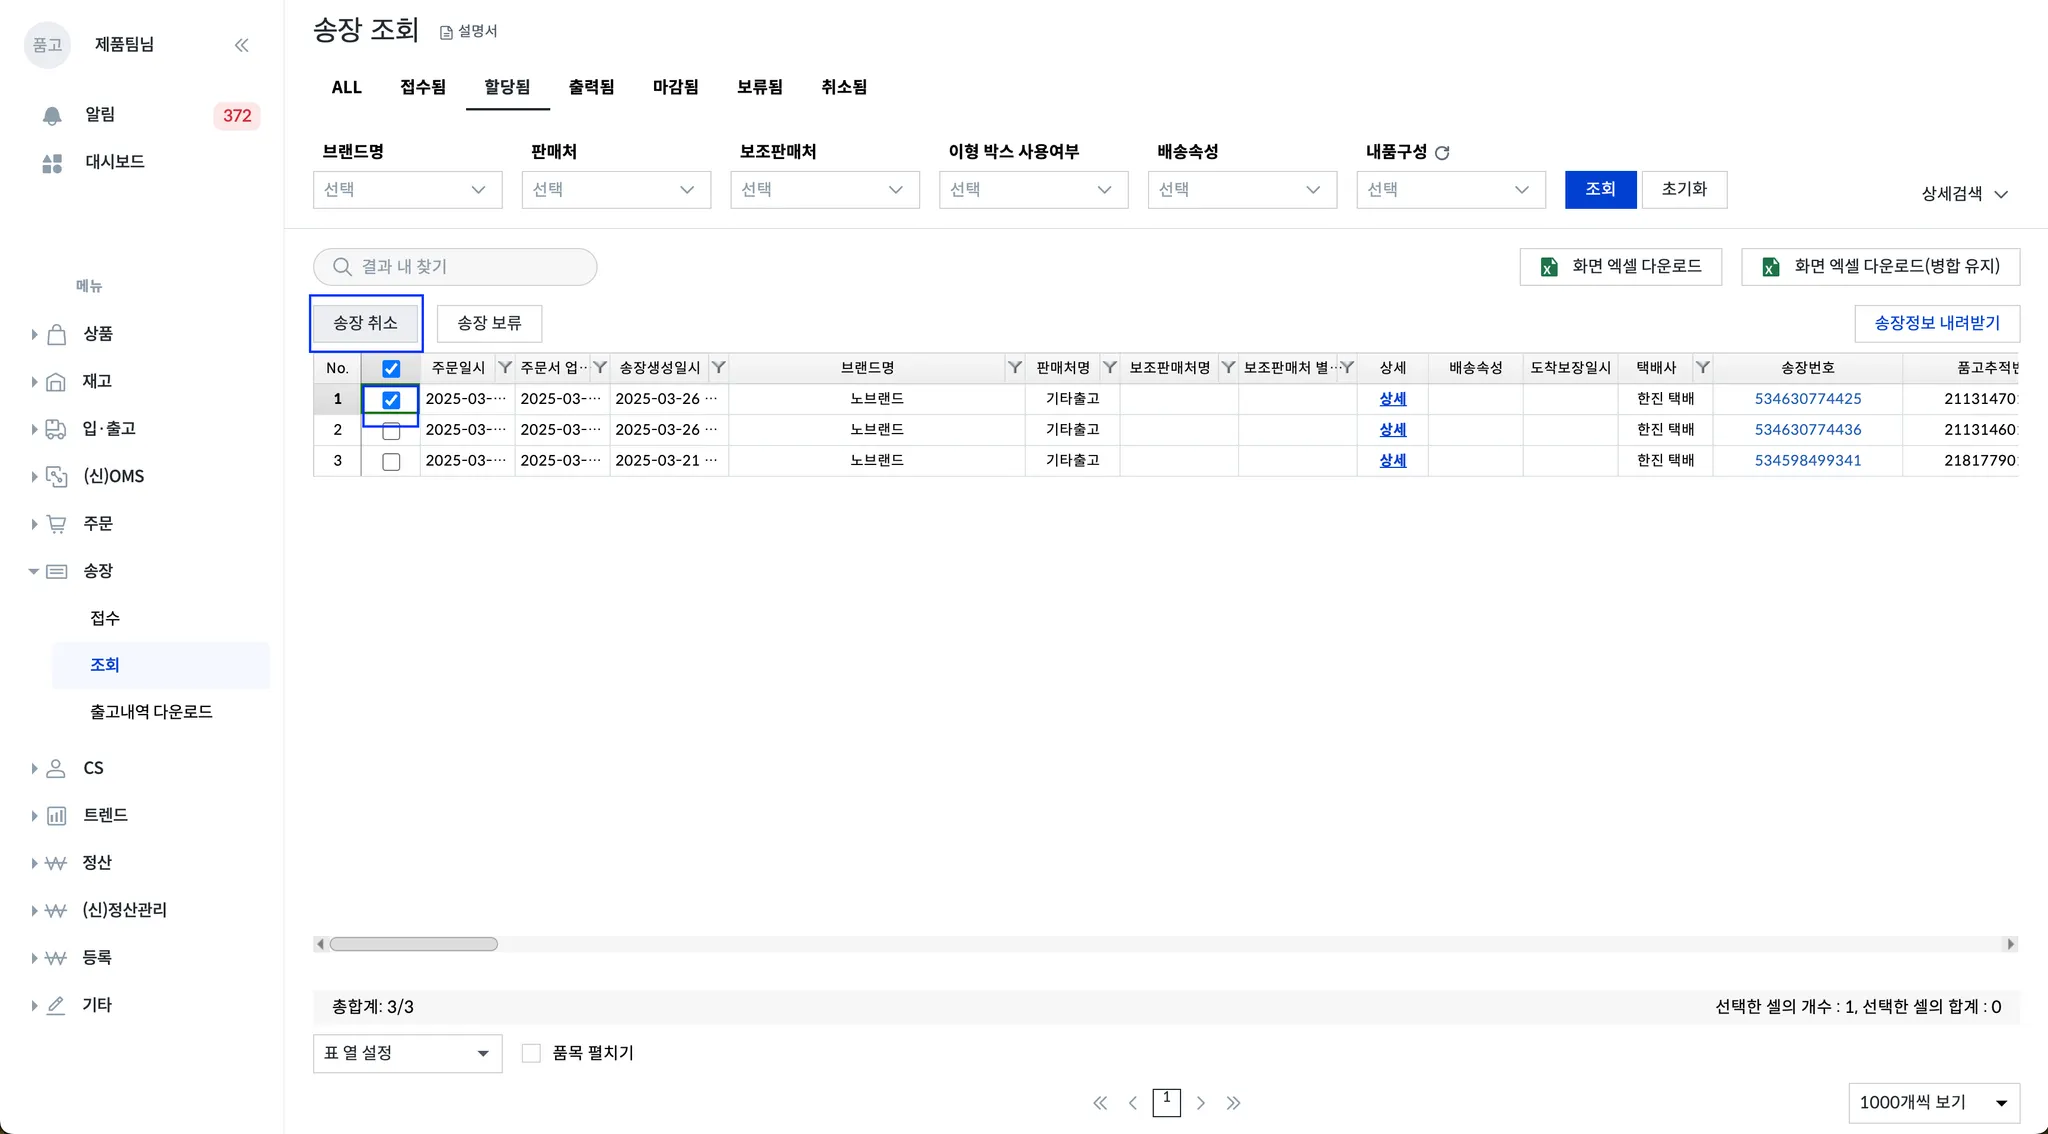Viewport: 2048px width, 1134px height.
Task: Open the 브랜드명 select dropdown
Action: coord(407,190)
